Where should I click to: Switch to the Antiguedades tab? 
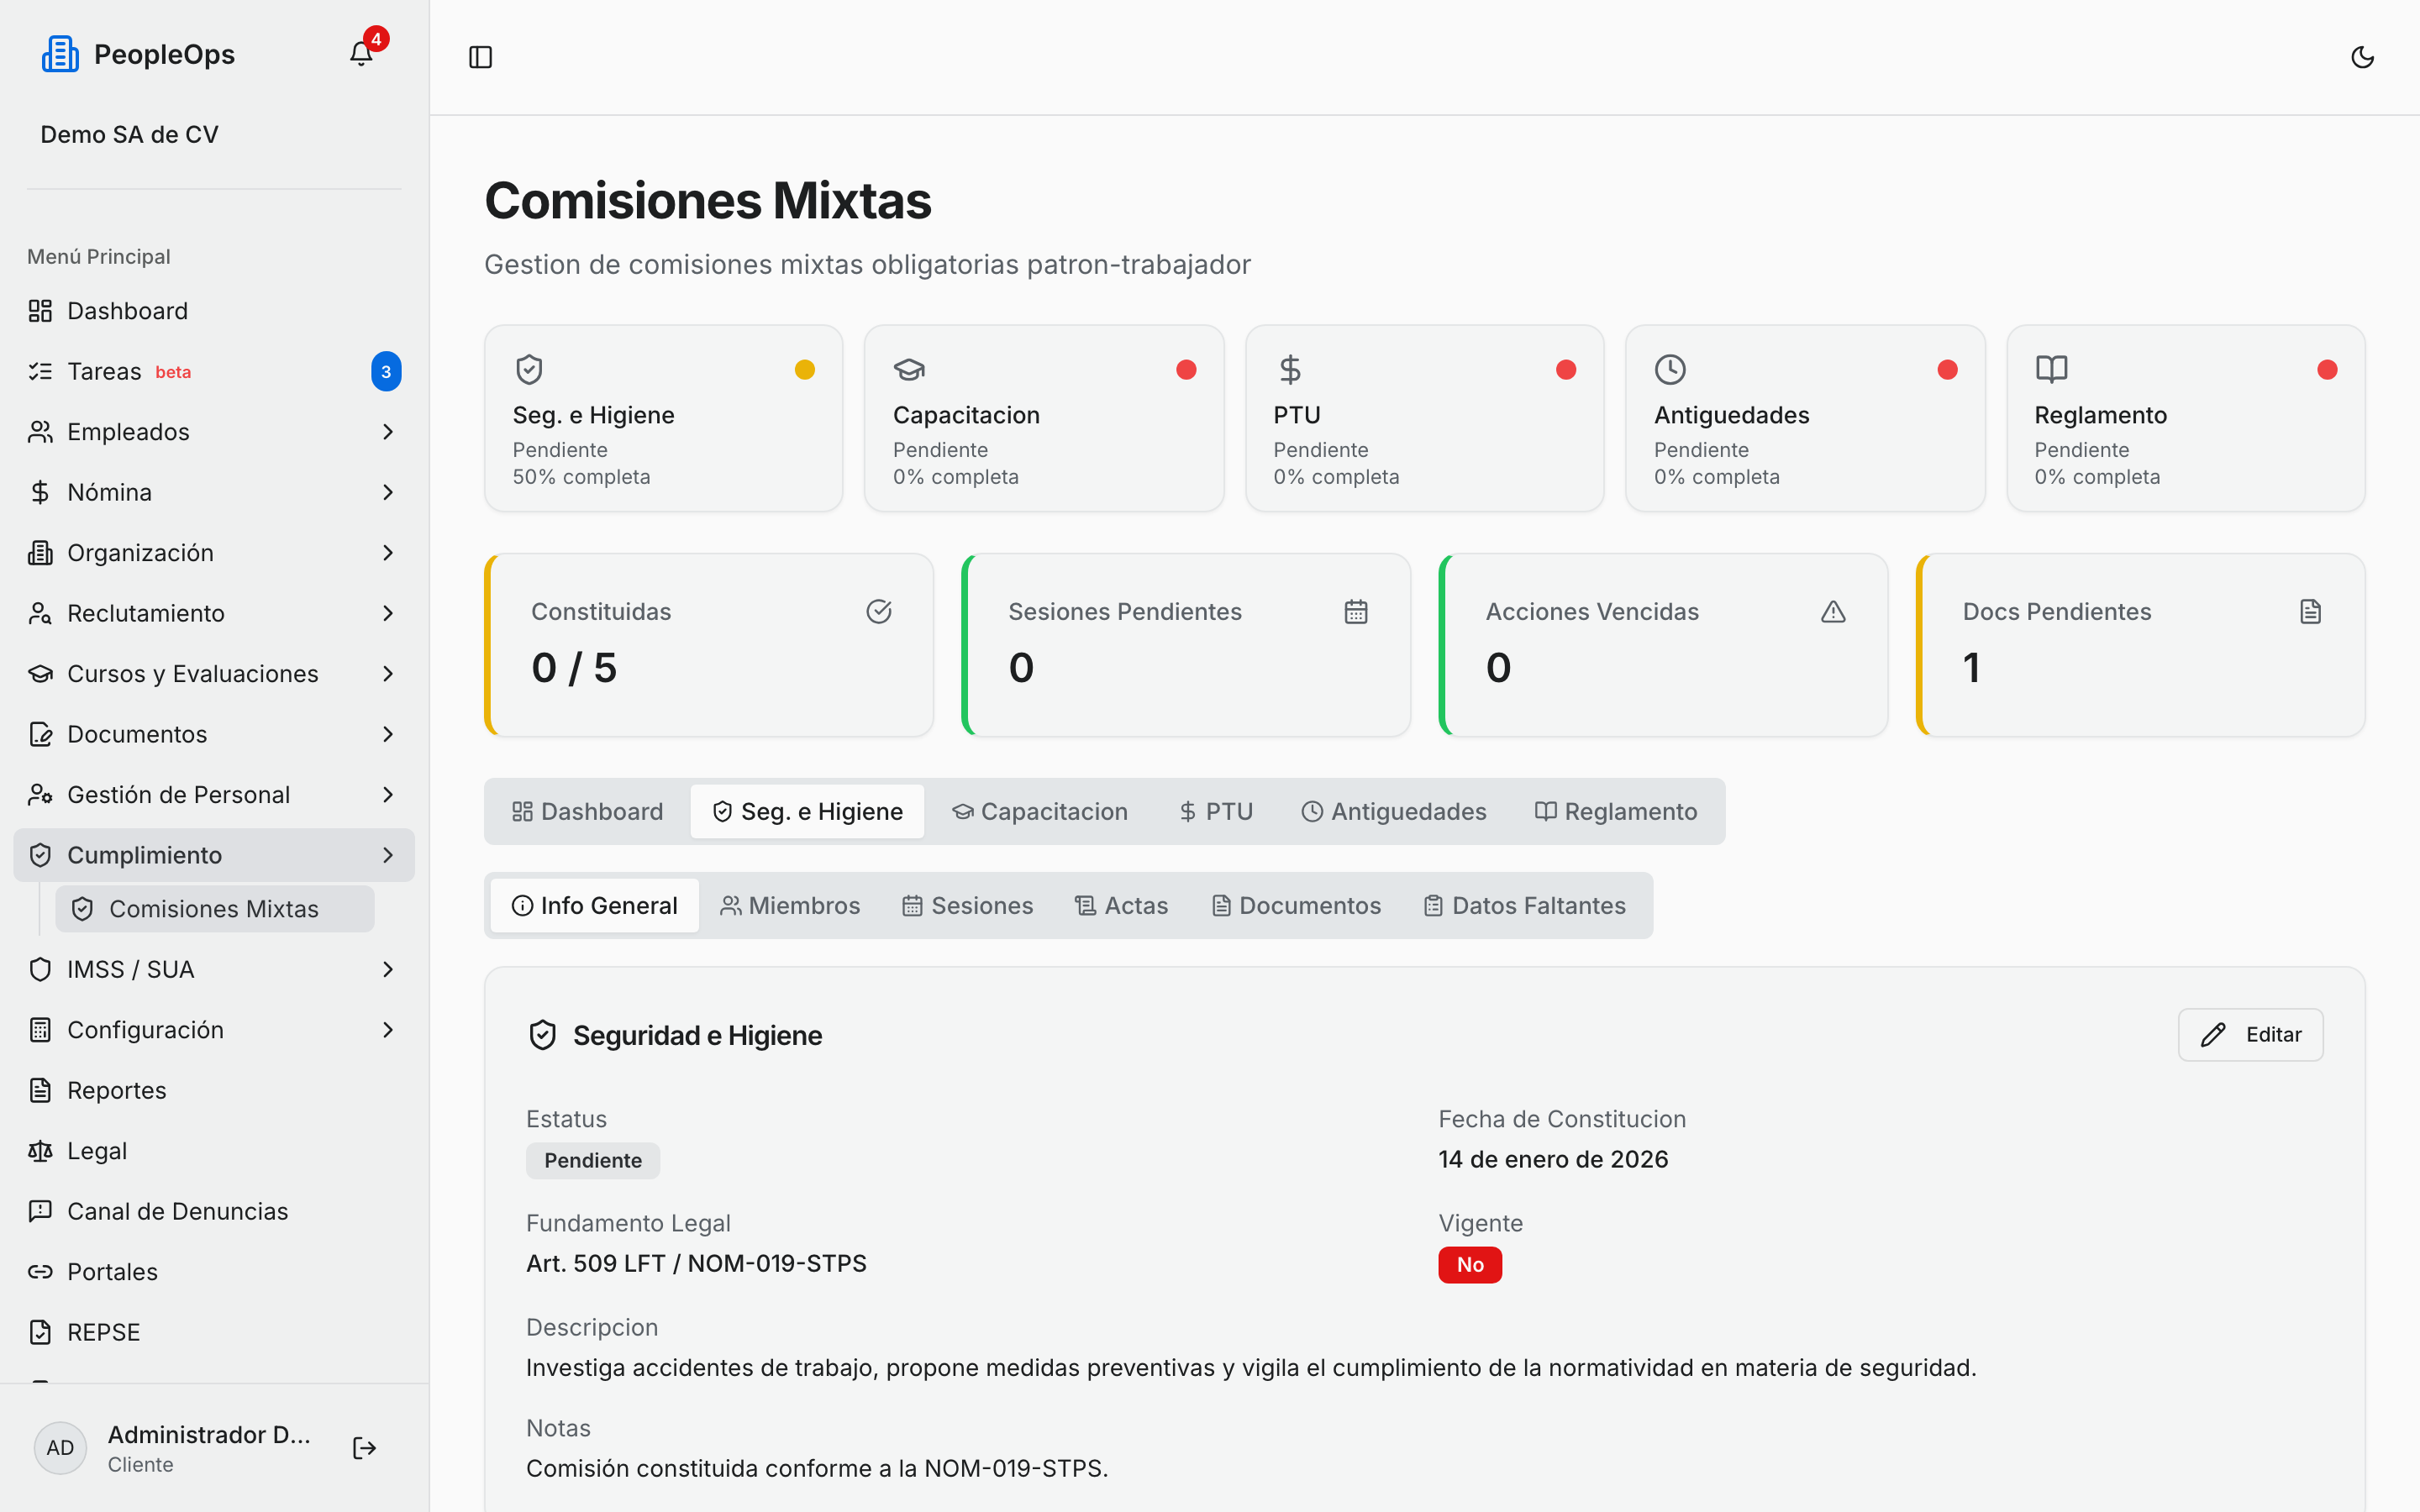[1393, 811]
